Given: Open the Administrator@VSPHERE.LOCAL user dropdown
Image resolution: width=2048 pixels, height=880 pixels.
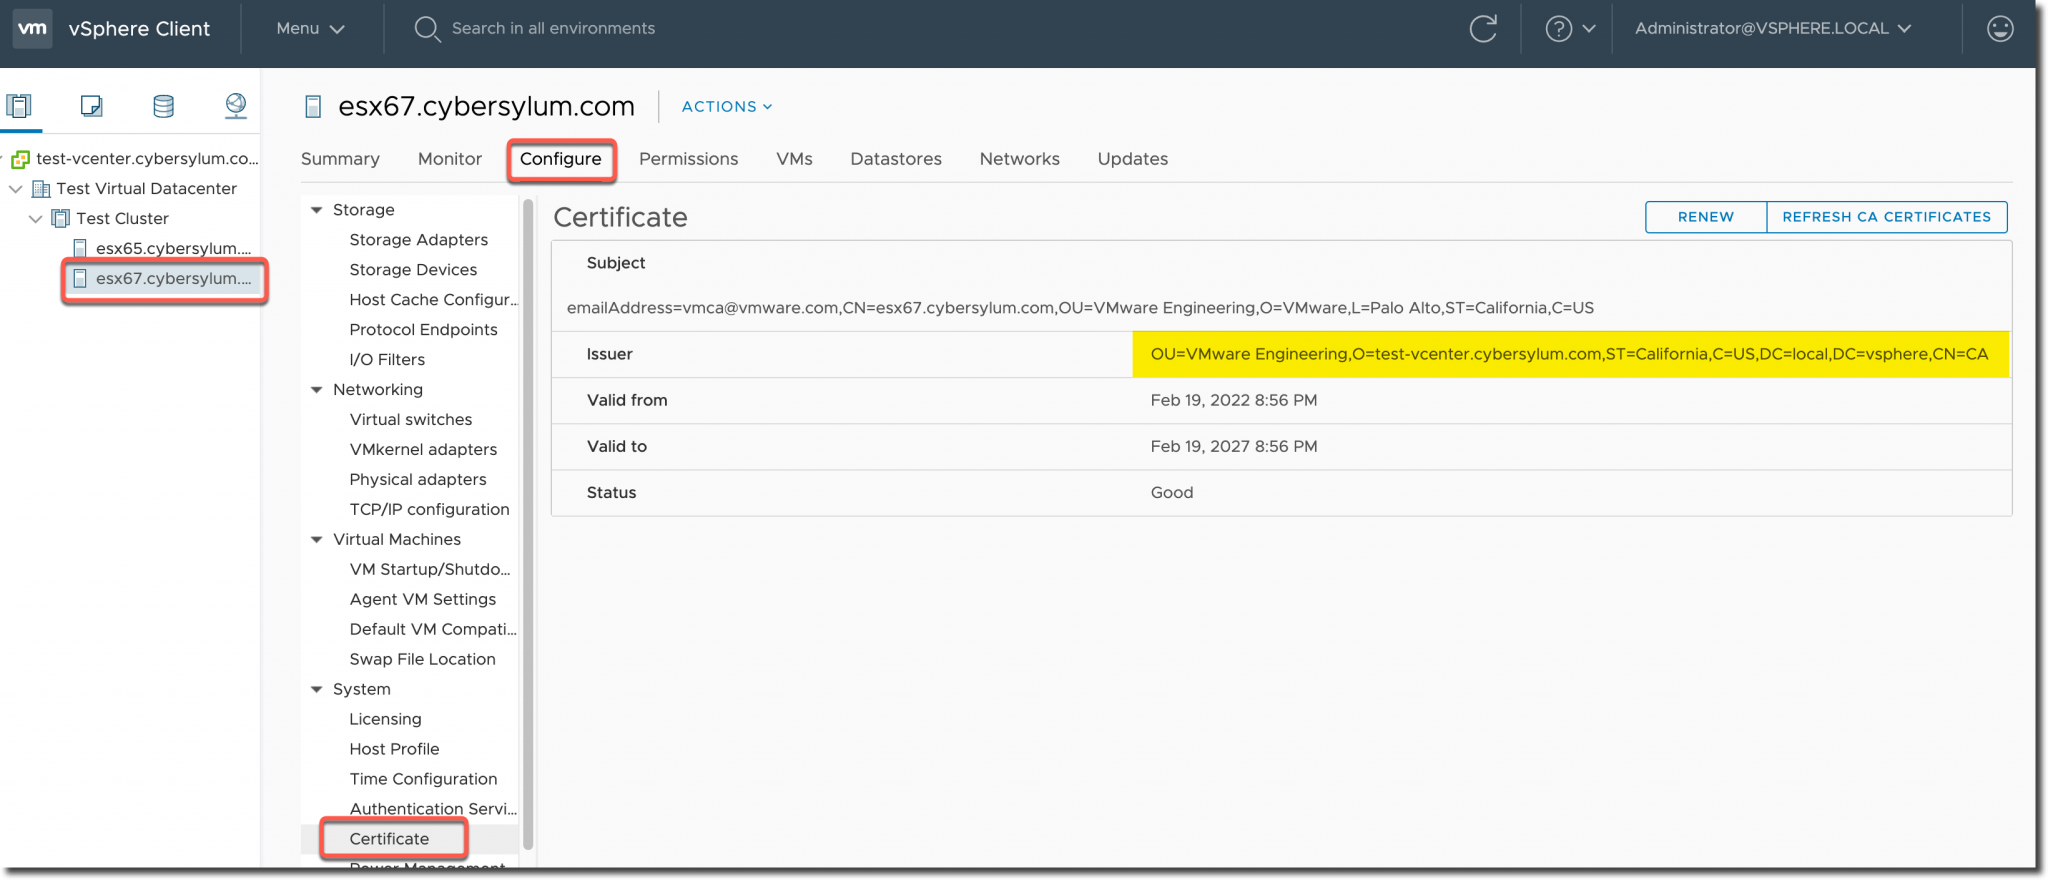Looking at the screenshot, I should coord(1773,28).
